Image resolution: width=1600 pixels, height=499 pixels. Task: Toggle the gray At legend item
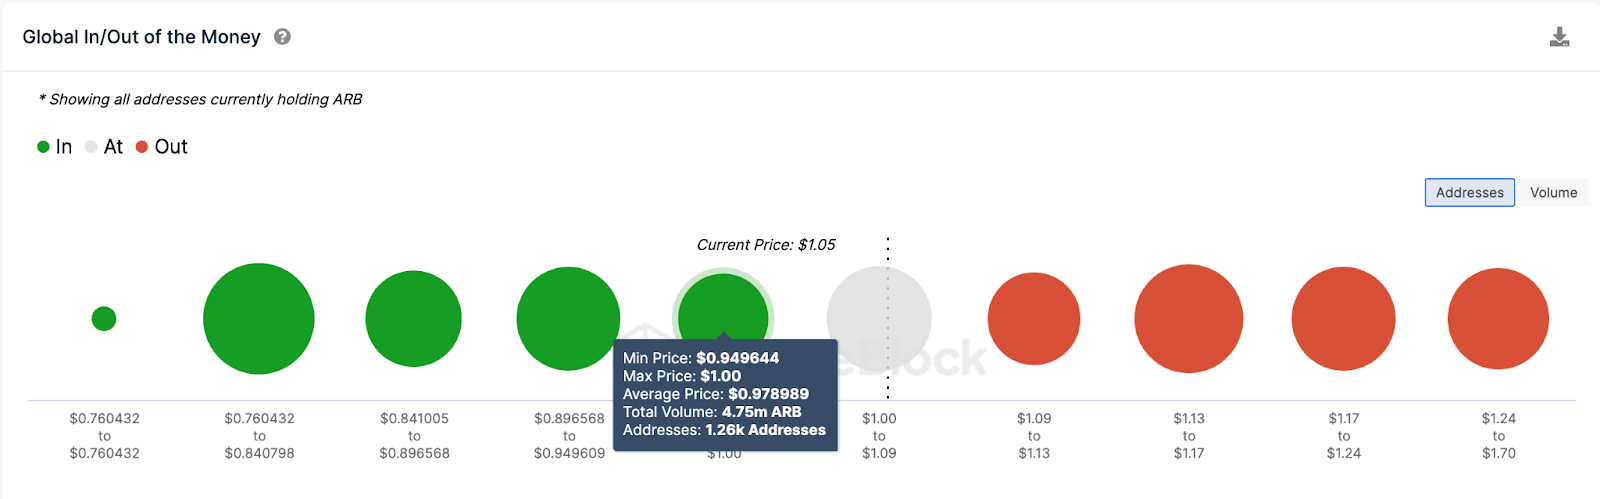point(104,147)
